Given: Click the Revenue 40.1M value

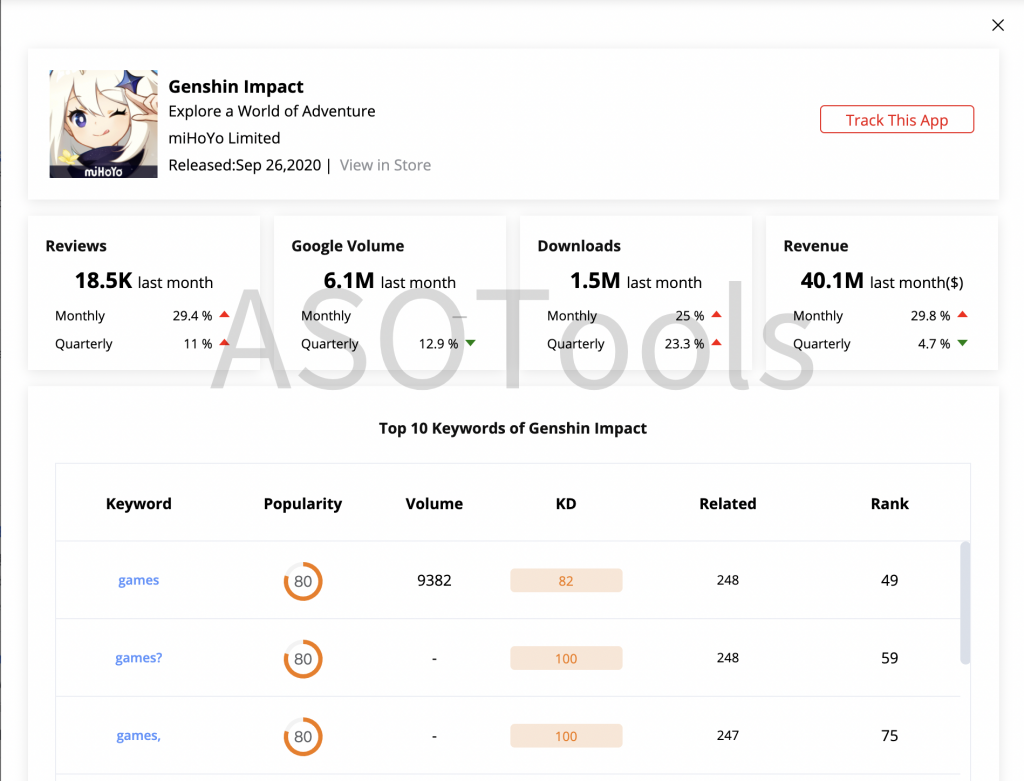Looking at the screenshot, I should [832, 281].
